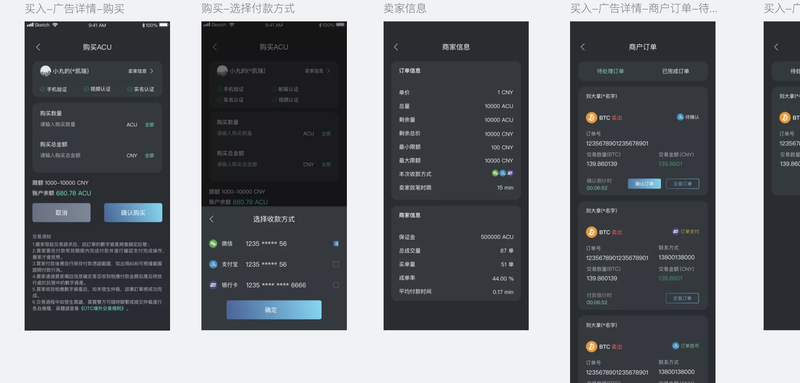
Task: Check the 银行卡 payment method checkbox
Action: pyautogui.click(x=336, y=285)
